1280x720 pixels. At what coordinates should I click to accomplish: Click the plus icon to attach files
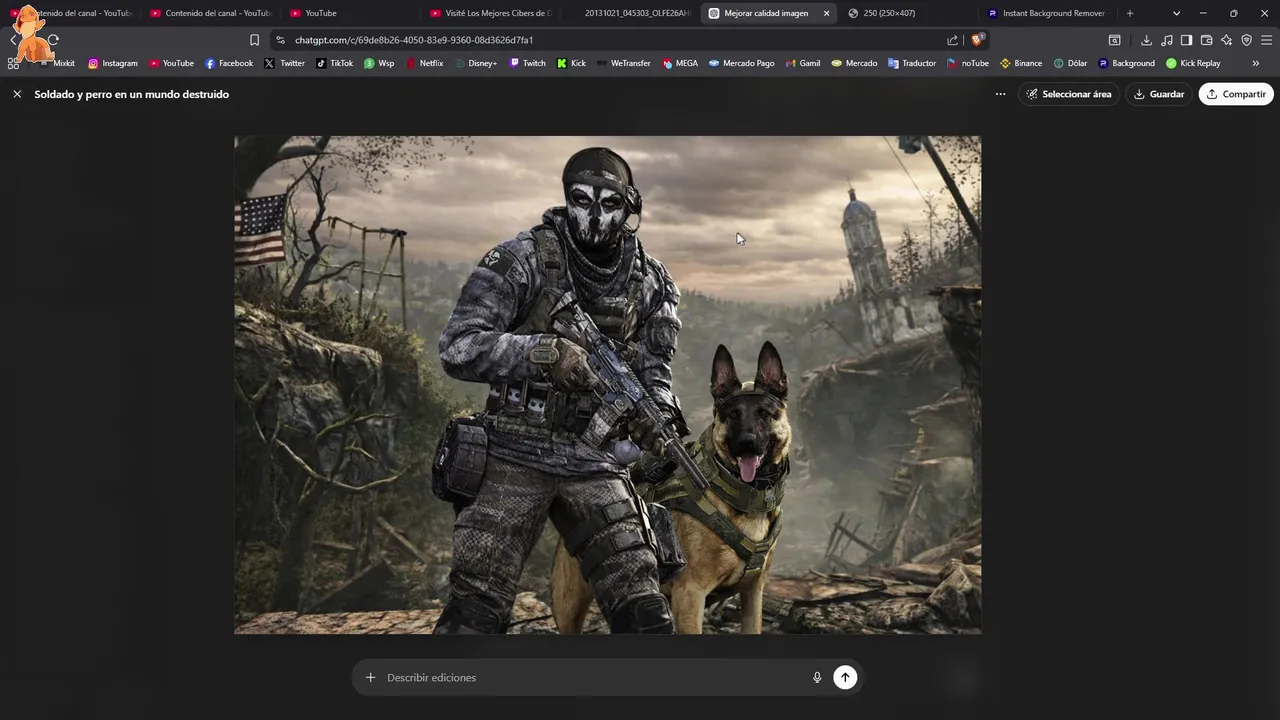tap(370, 677)
